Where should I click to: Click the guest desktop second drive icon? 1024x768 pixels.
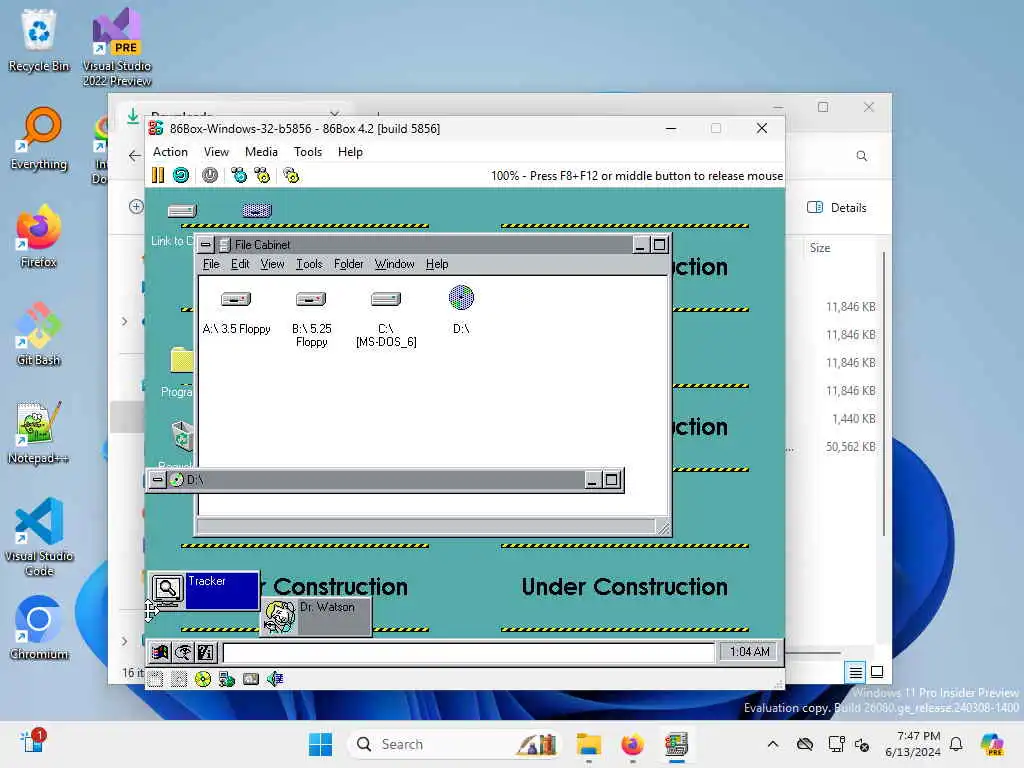coord(257,210)
